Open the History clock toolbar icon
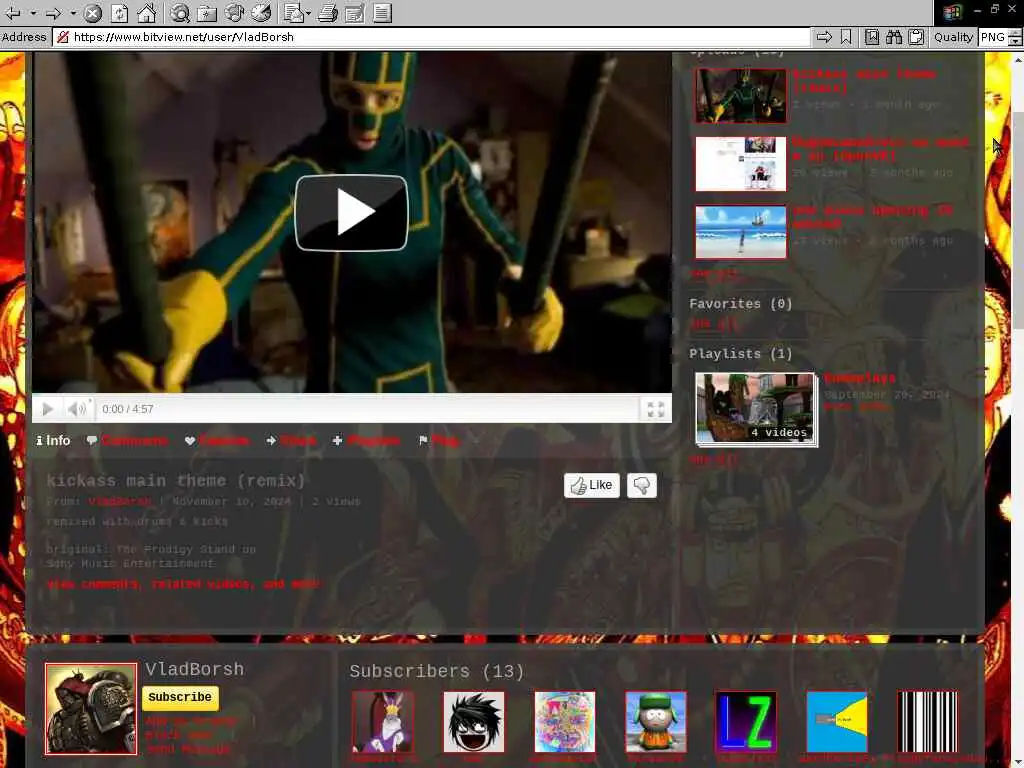1024x768 pixels. tap(261, 12)
